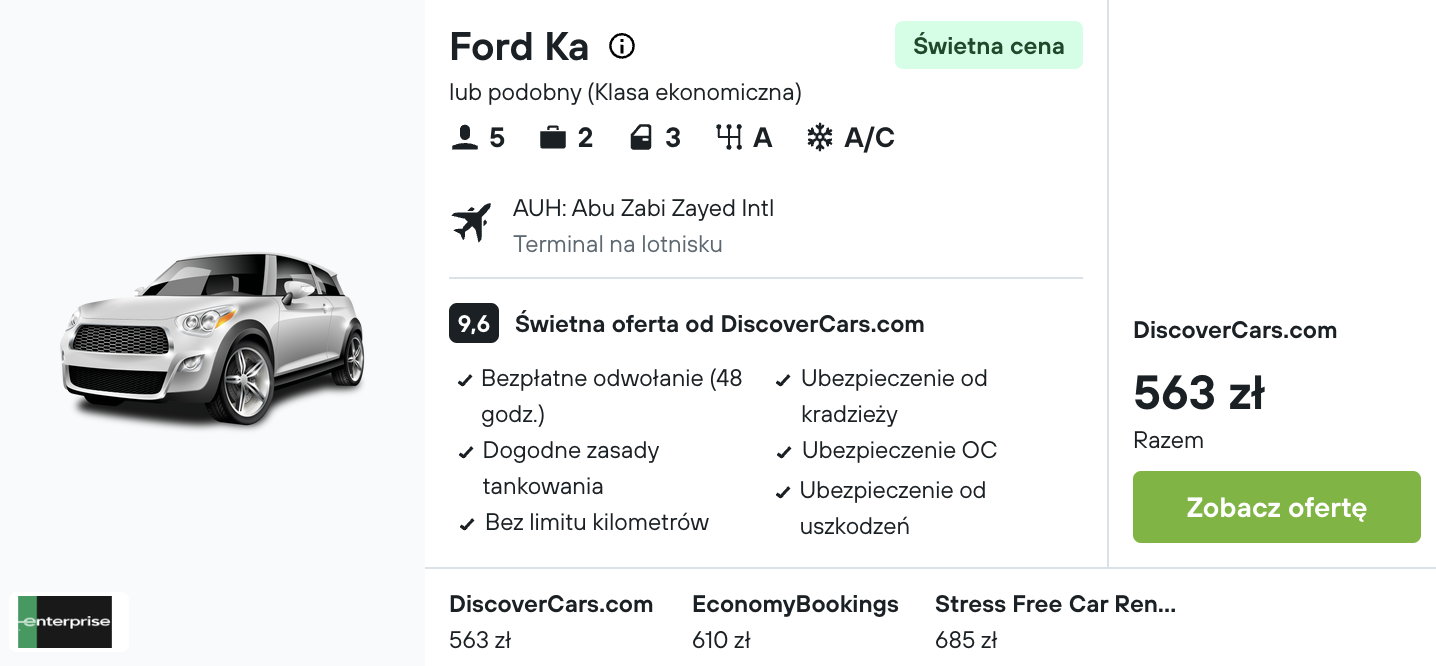The height and width of the screenshot is (666, 1436).
Task: Select the Stress Free Car Rental 685 zł offer
Action: pyautogui.click(x=1055, y=621)
